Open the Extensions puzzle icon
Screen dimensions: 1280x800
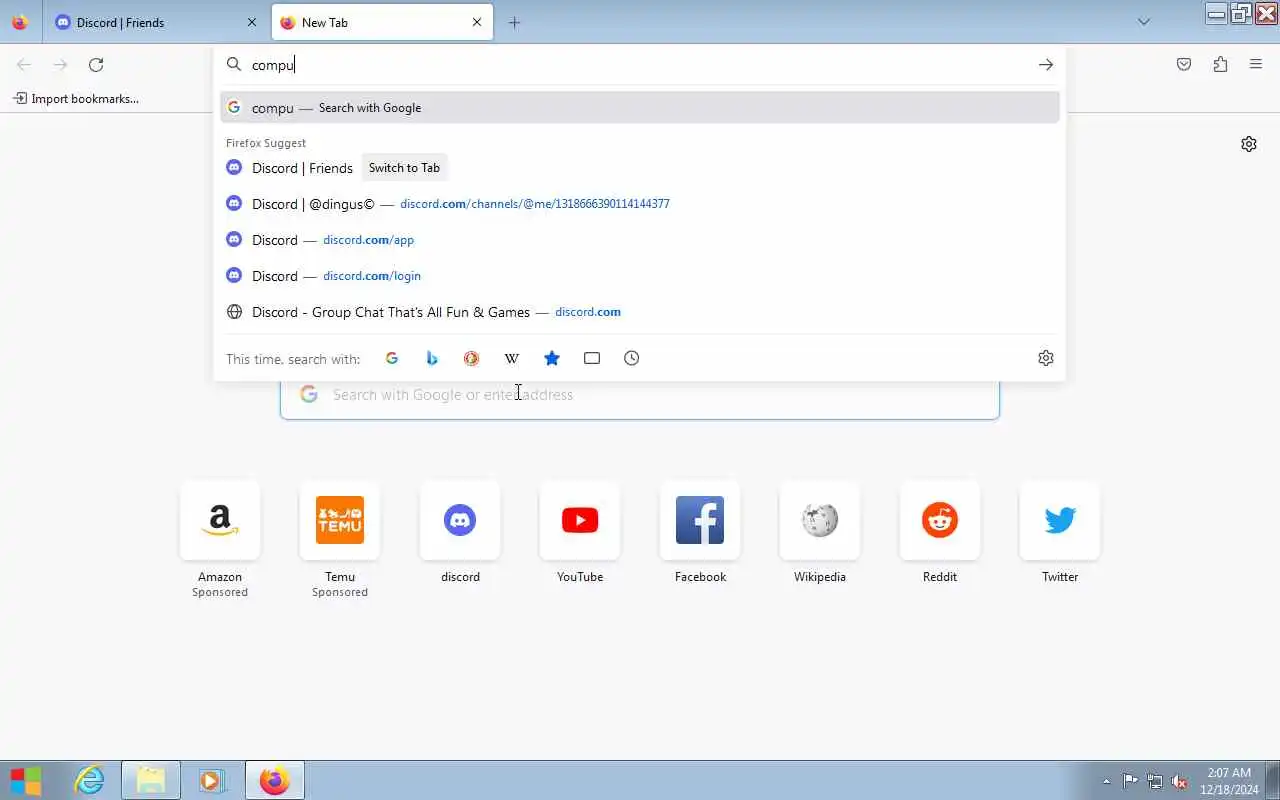tap(1220, 65)
